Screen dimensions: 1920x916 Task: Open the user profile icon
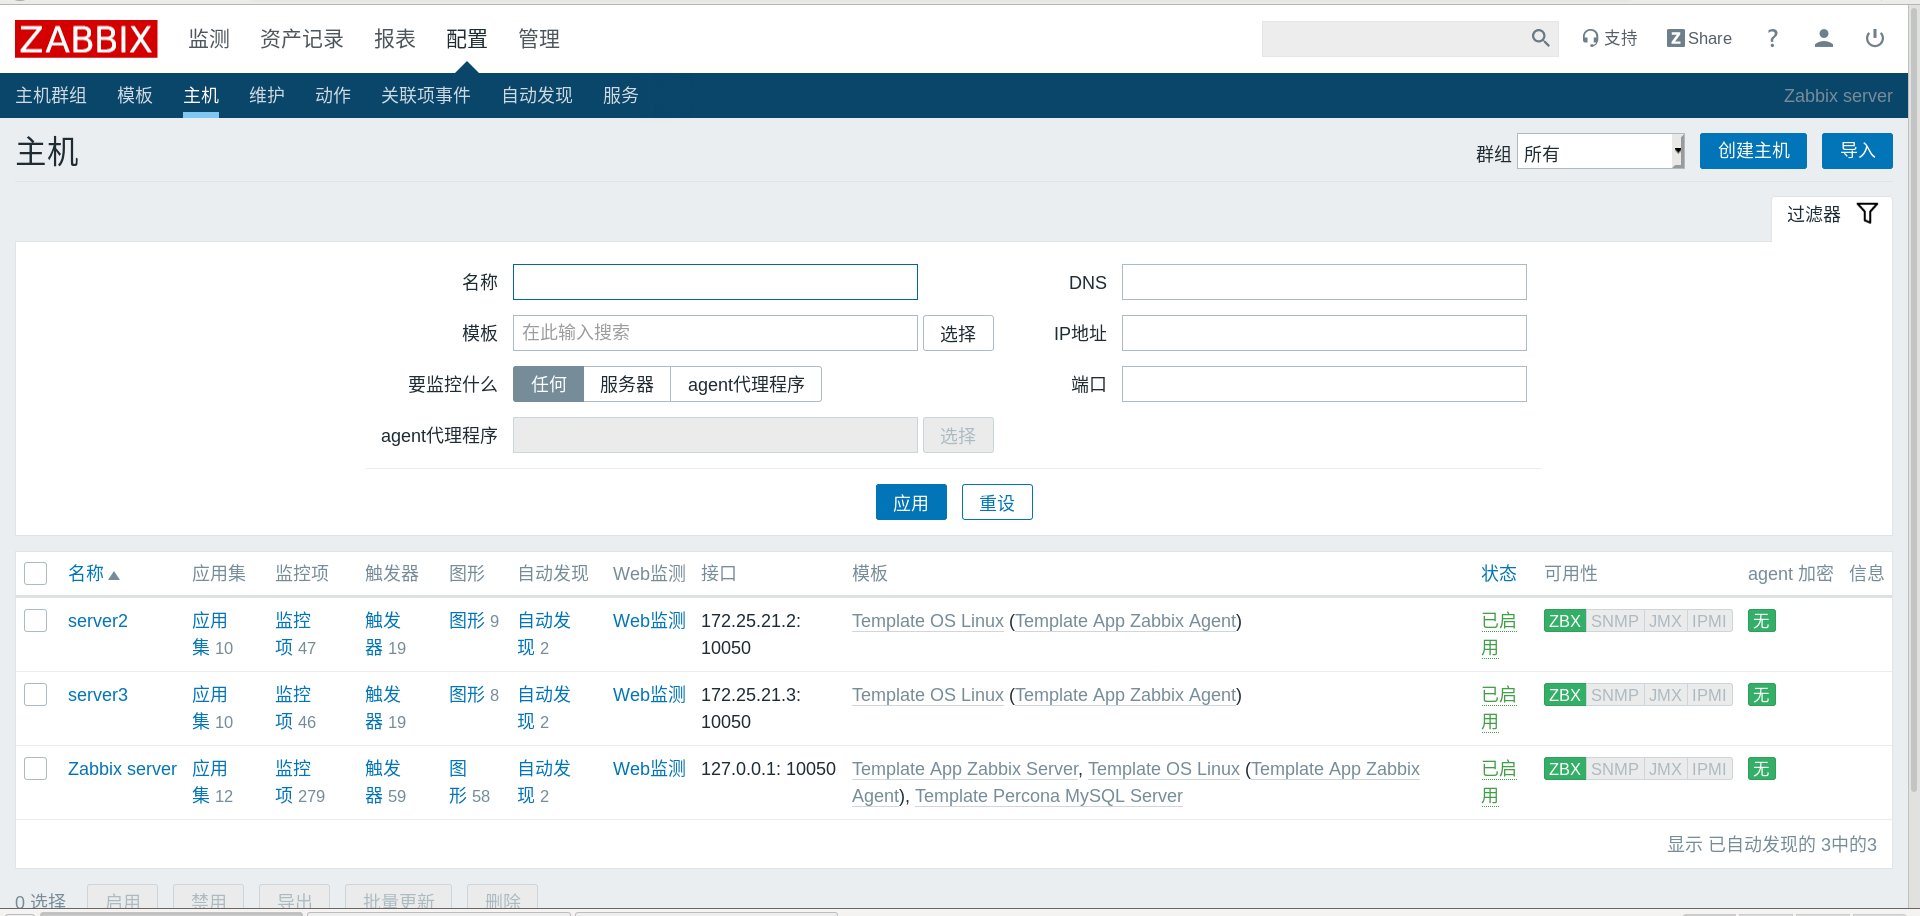[x=1823, y=38]
